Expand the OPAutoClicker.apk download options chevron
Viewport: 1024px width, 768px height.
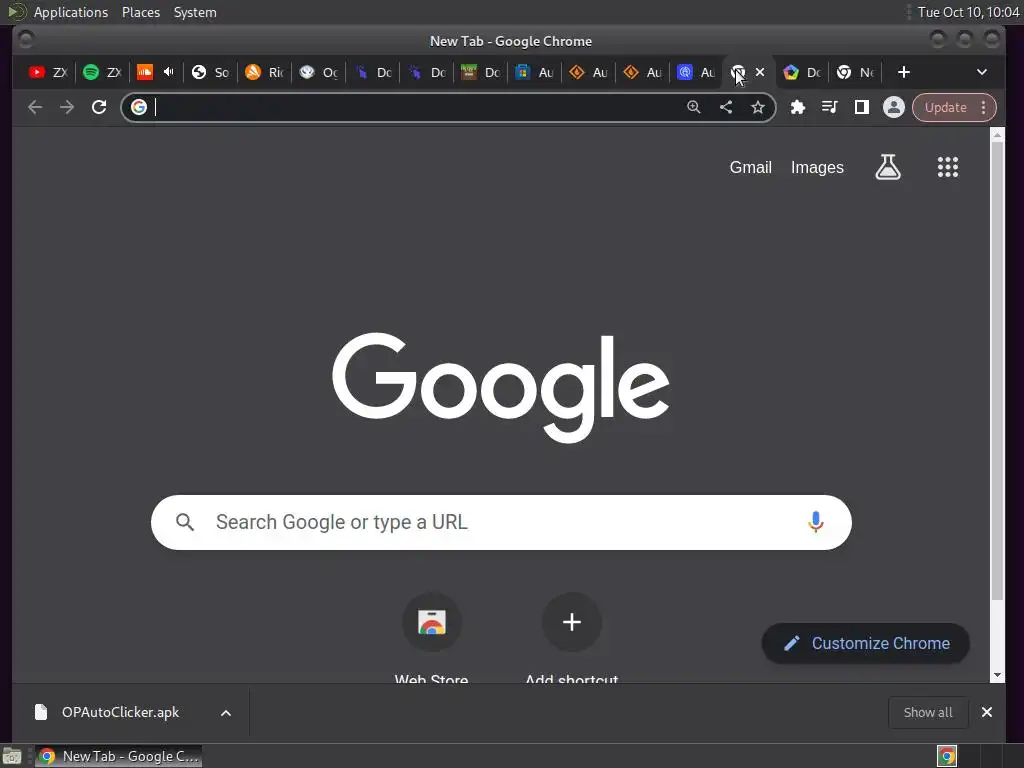pyautogui.click(x=226, y=713)
